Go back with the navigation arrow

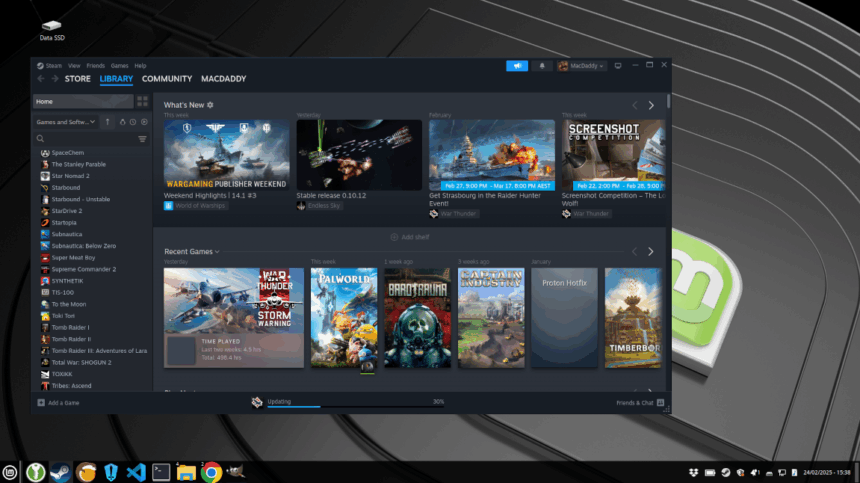pyautogui.click(x=41, y=79)
